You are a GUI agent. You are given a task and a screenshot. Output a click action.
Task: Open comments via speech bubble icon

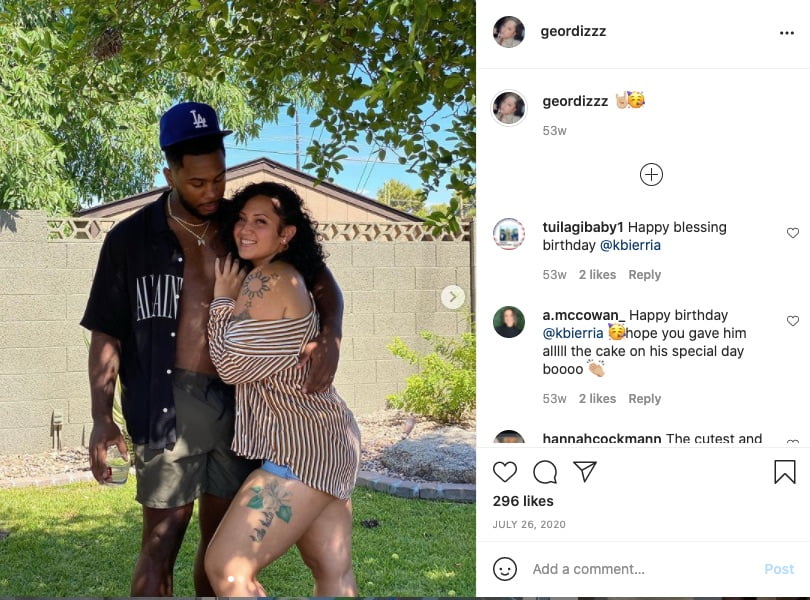point(545,472)
